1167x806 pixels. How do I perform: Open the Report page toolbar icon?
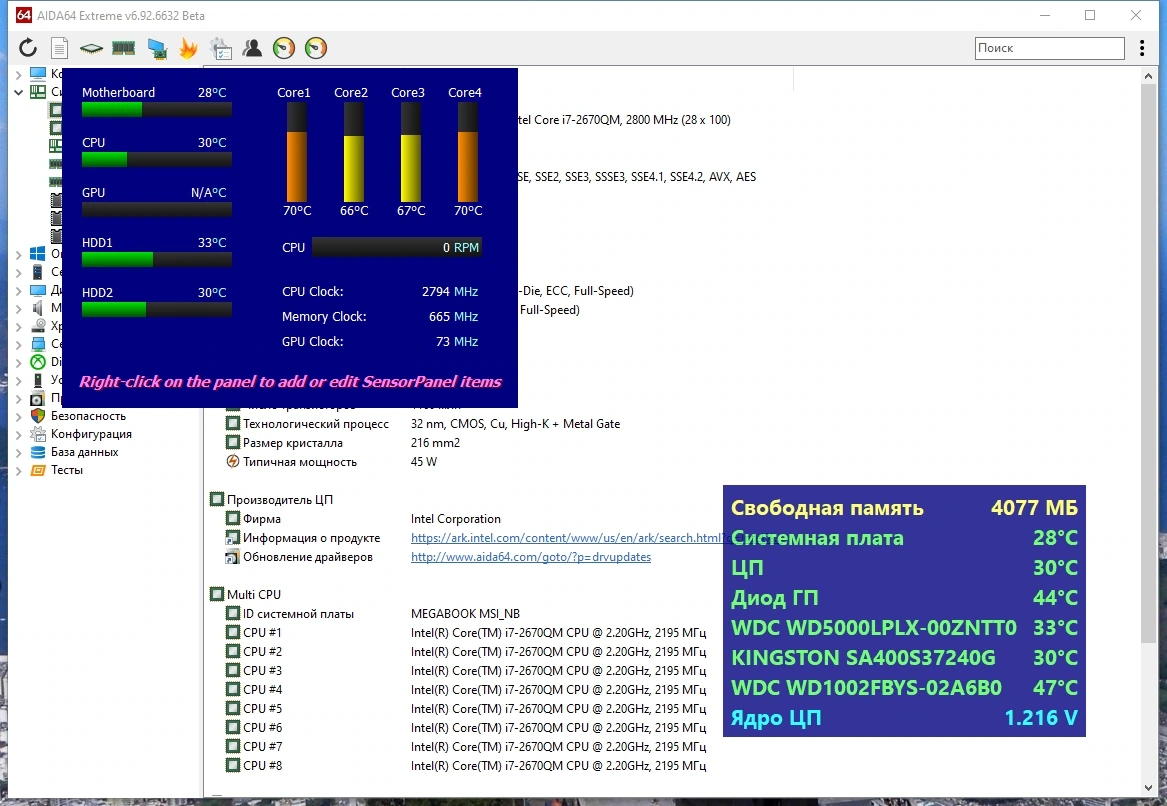(x=60, y=48)
